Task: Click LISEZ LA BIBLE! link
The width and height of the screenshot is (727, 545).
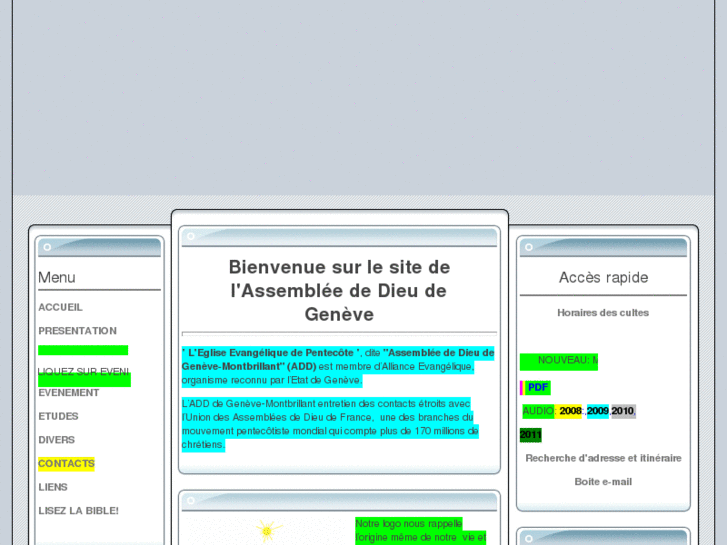Action: pyautogui.click(x=78, y=511)
